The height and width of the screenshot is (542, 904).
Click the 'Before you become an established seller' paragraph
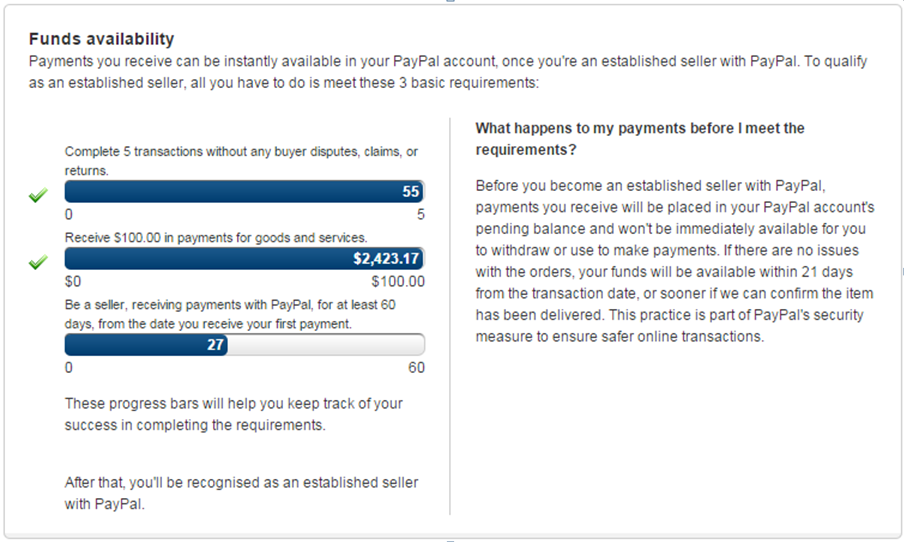pyautogui.click(x=675, y=261)
